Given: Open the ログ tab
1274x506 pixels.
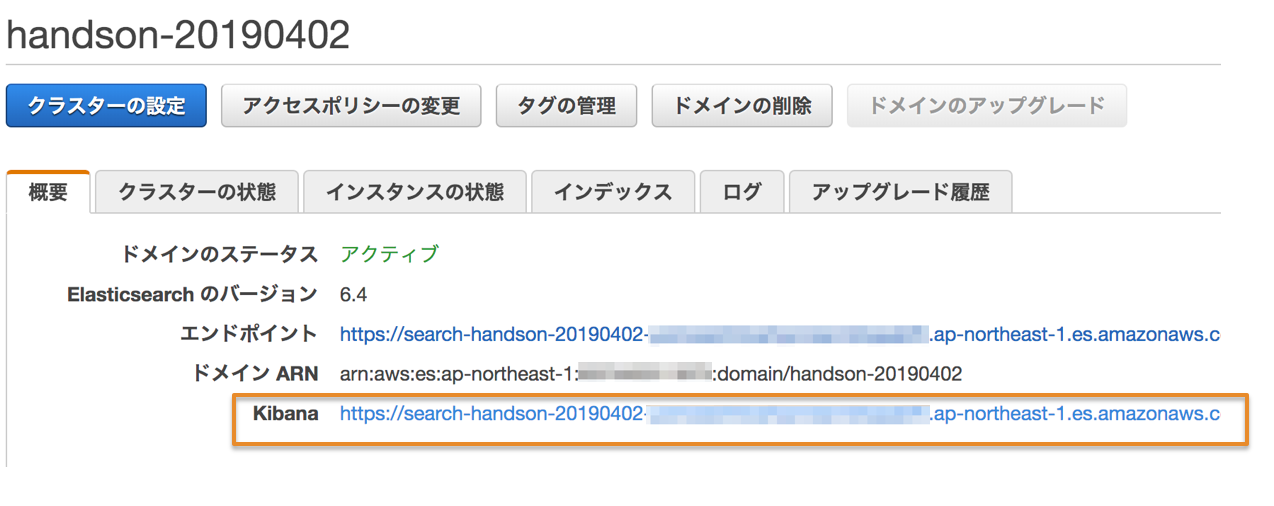Looking at the screenshot, I should pyautogui.click(x=742, y=192).
